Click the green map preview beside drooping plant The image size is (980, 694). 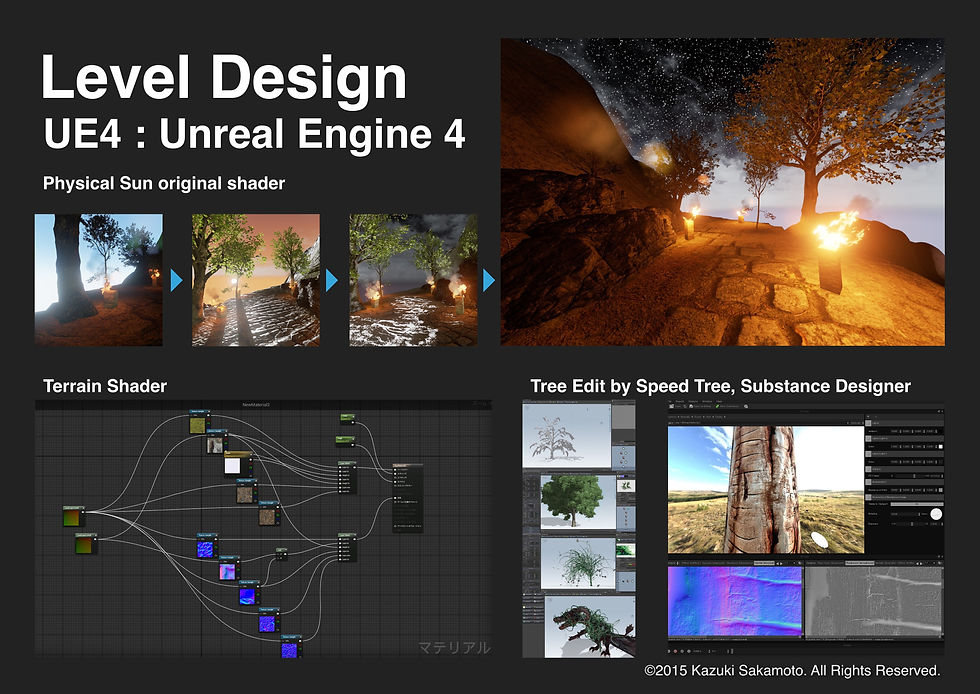(626, 550)
